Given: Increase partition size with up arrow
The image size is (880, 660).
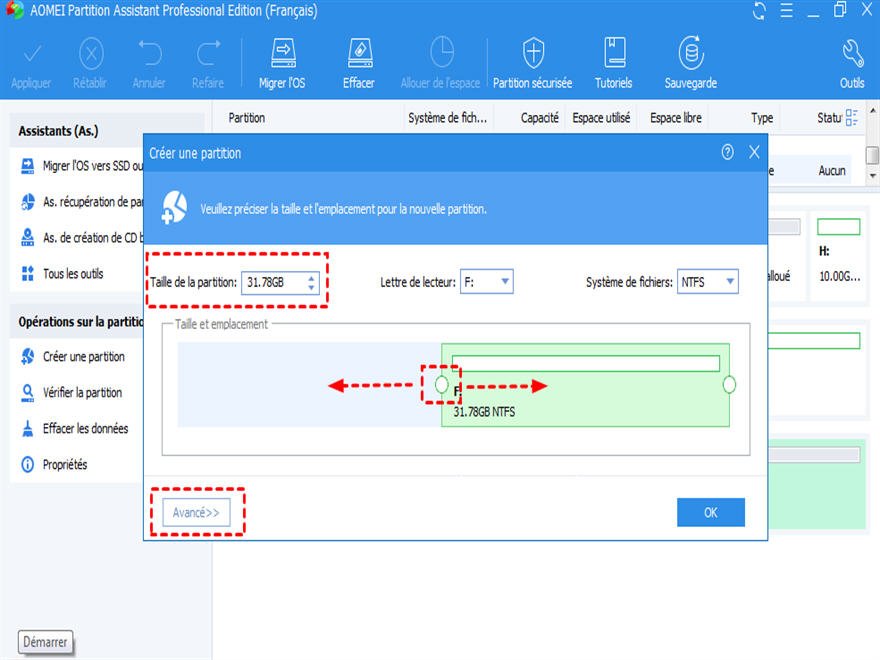Looking at the screenshot, I should pyautogui.click(x=311, y=277).
